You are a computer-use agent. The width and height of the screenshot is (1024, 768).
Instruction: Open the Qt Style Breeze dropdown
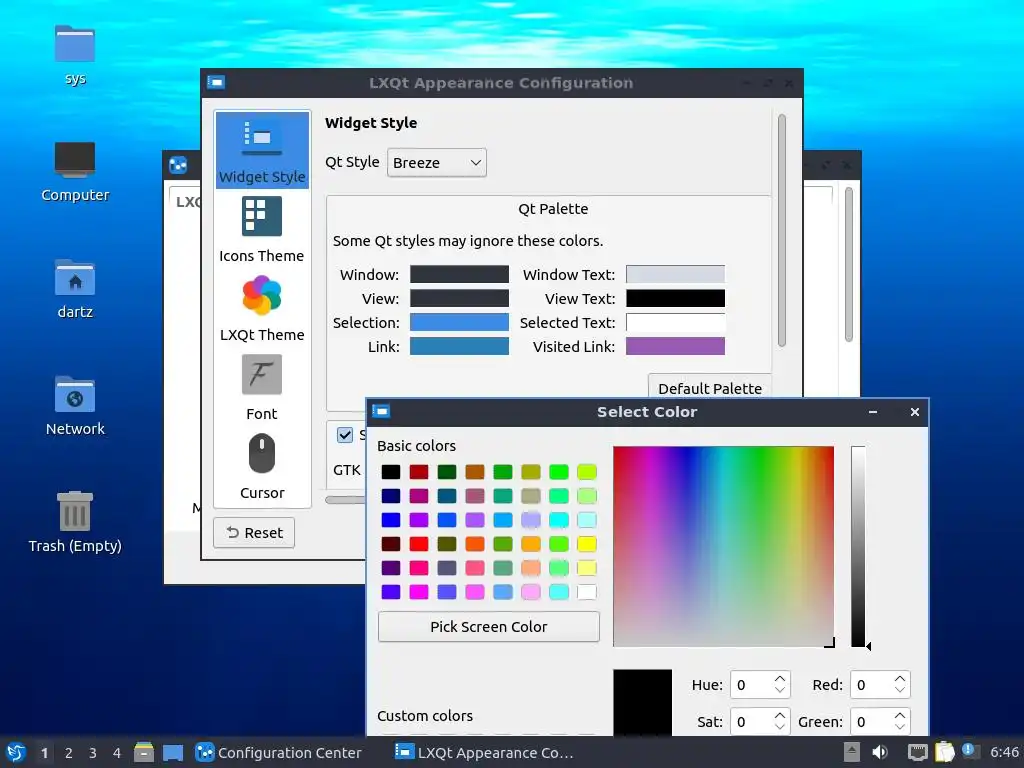(437, 163)
